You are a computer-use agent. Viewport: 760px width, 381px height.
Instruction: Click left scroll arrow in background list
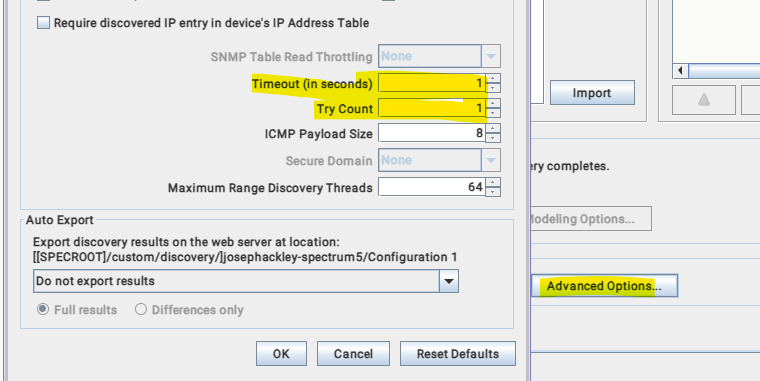(x=680, y=71)
